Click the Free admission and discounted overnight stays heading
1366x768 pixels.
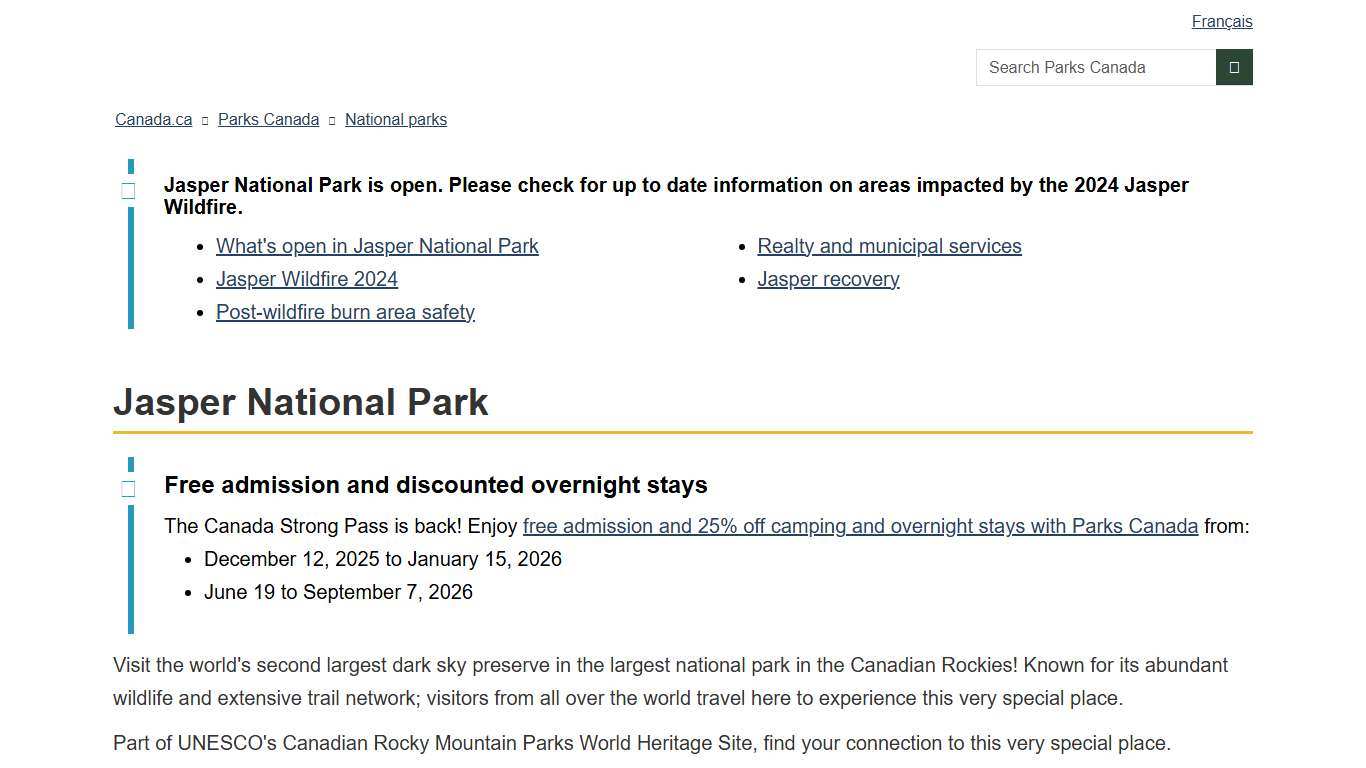[x=436, y=485]
